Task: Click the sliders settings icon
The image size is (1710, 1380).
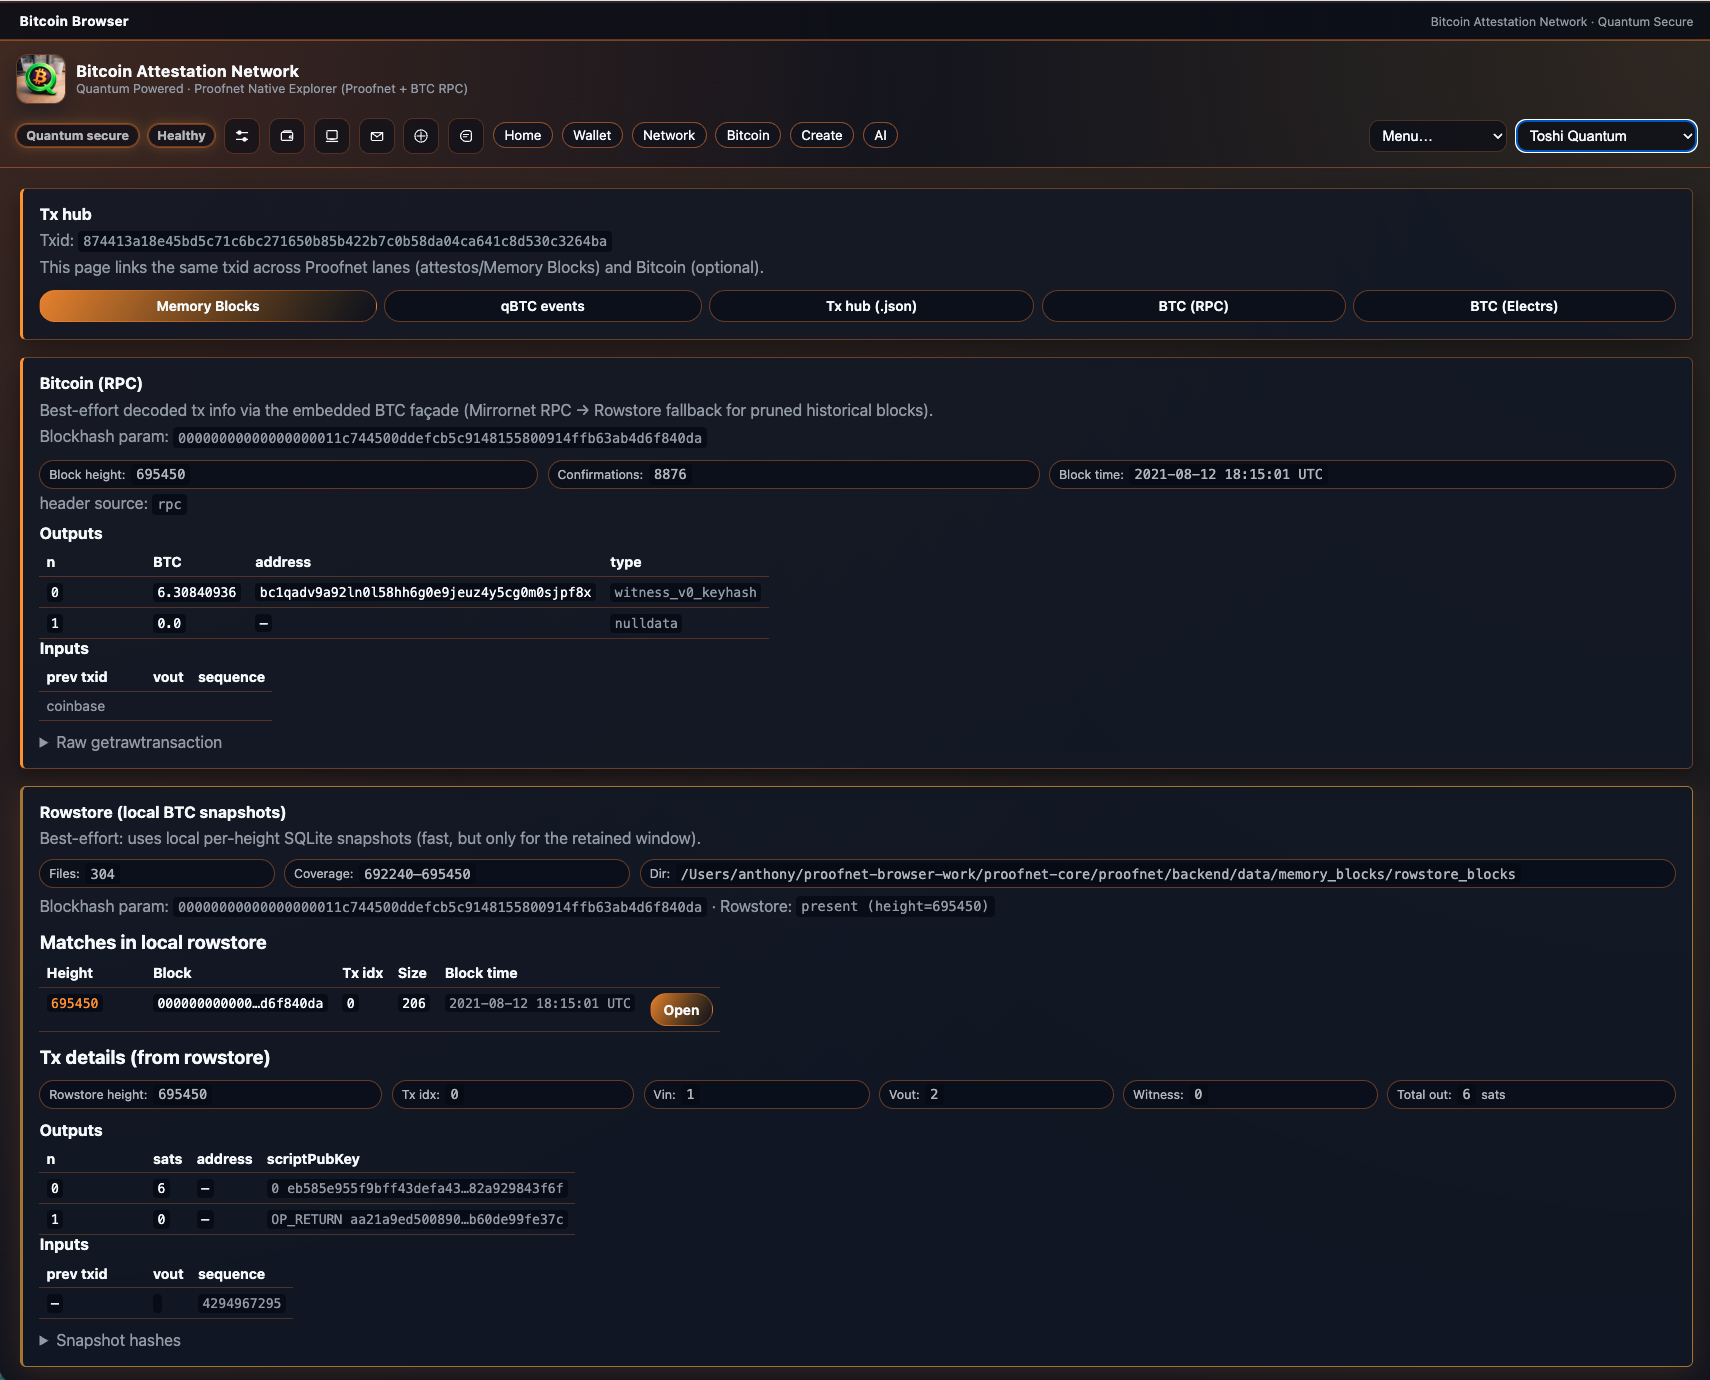Action: 242,136
